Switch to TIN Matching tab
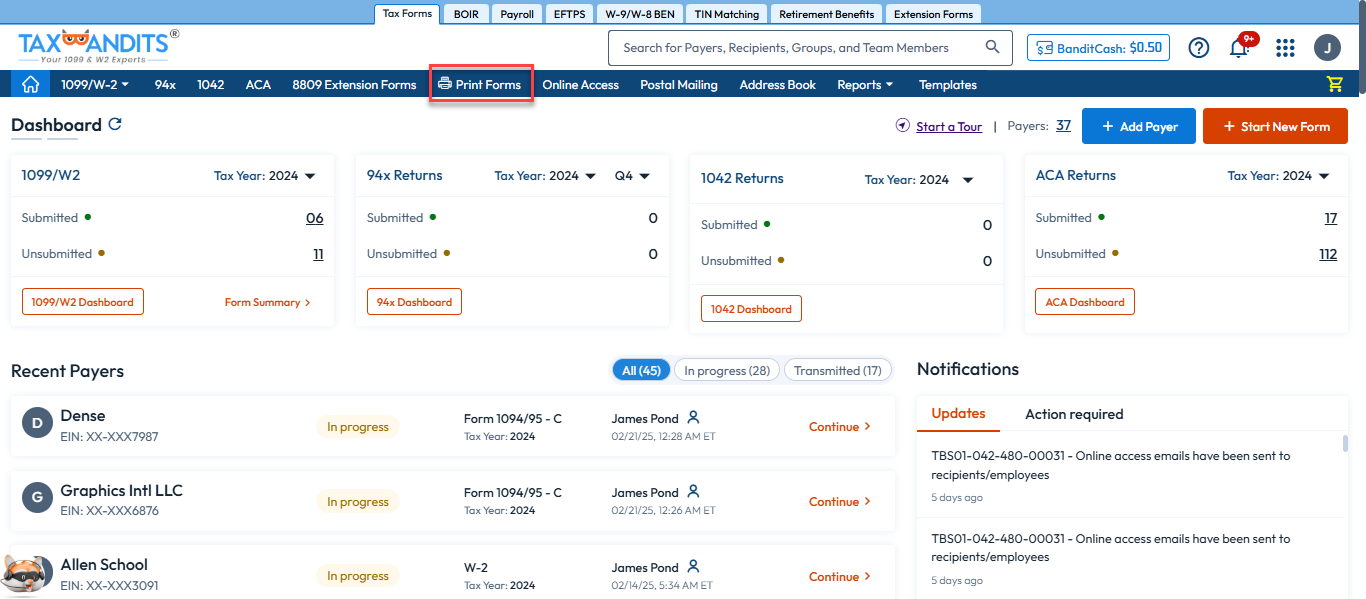 tap(727, 14)
